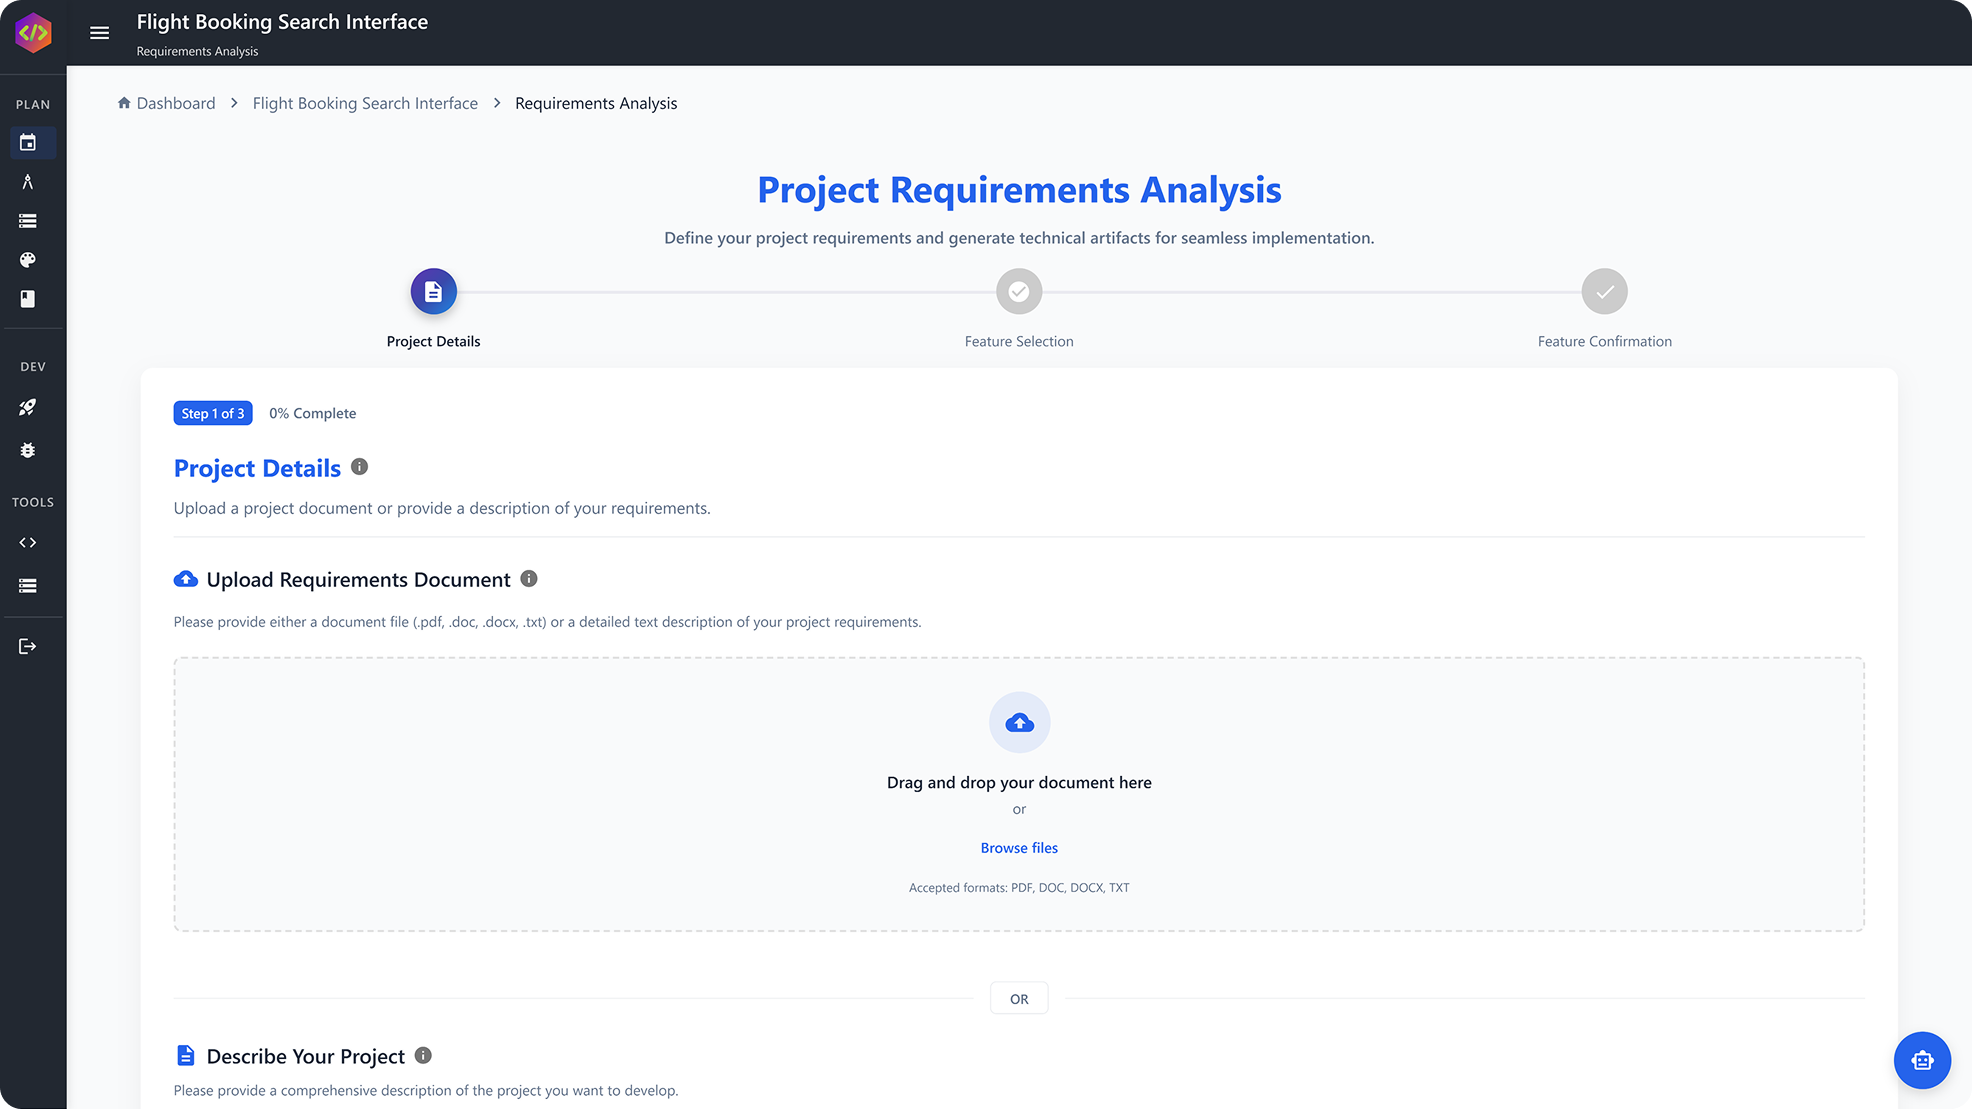Viewport: 1972px width, 1109px height.
Task: Jump to the Feature Selection step
Action: (x=1019, y=291)
